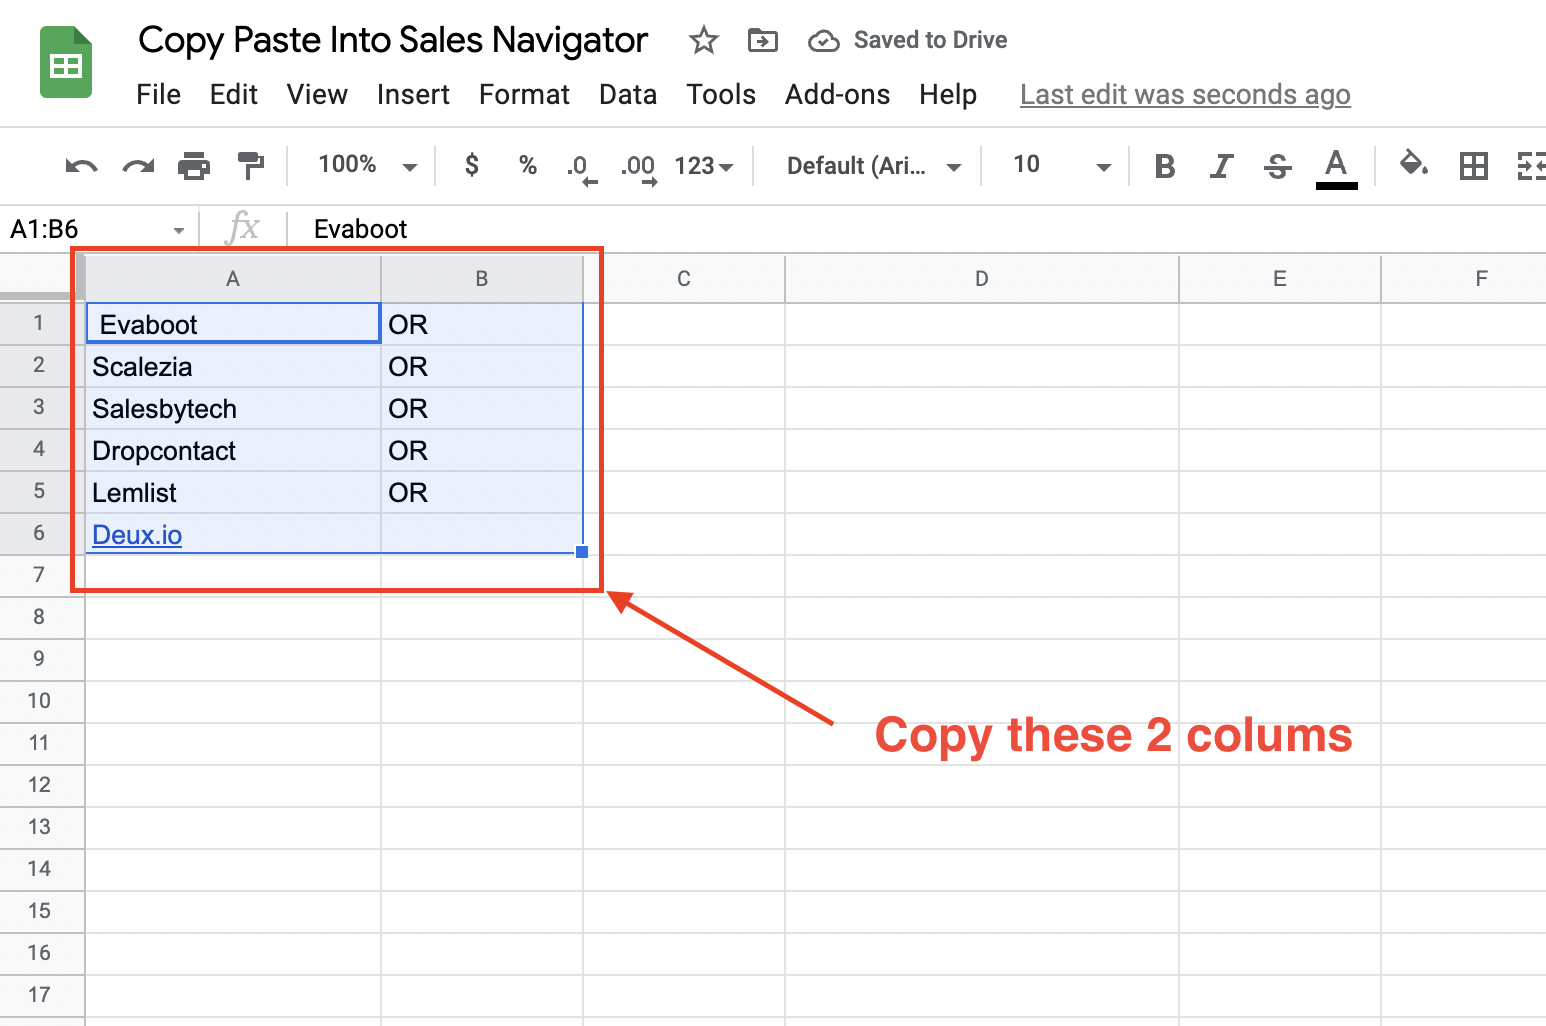
Task: Open the Last edit was seconds ago link
Action: 1185,95
